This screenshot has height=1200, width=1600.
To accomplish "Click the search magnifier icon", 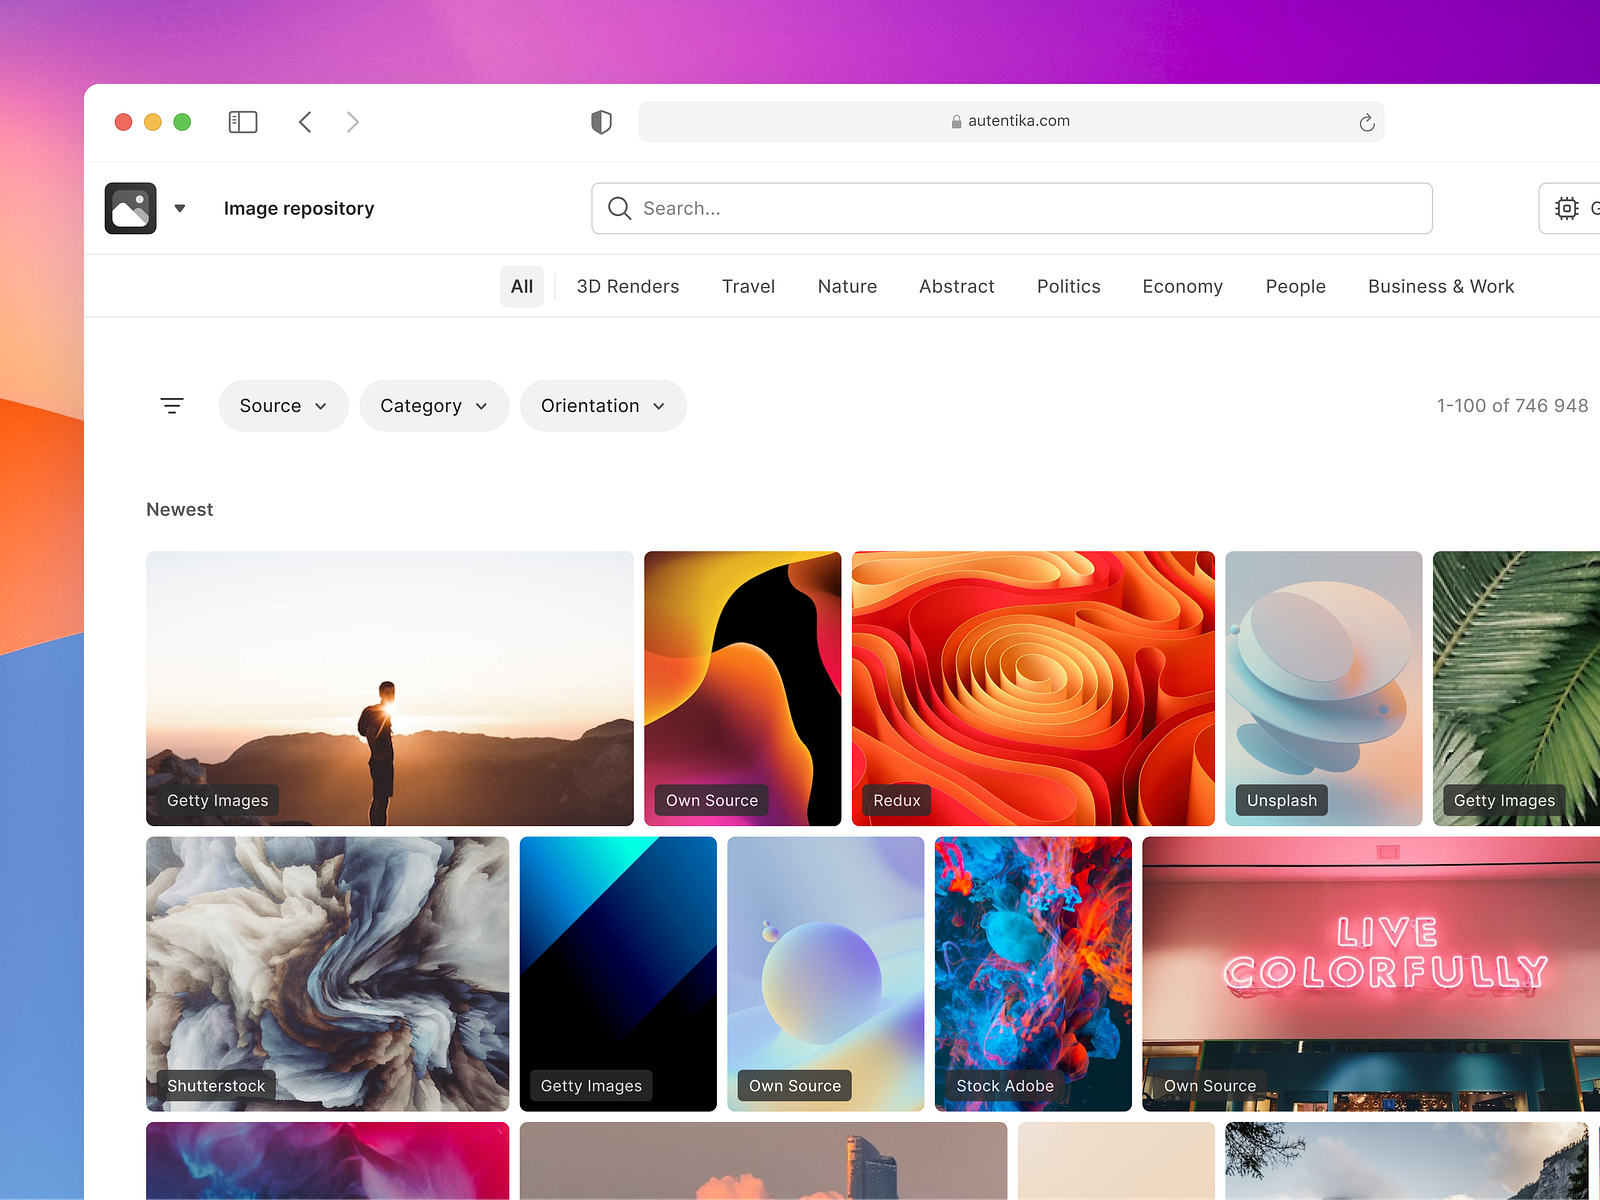I will [x=620, y=209].
